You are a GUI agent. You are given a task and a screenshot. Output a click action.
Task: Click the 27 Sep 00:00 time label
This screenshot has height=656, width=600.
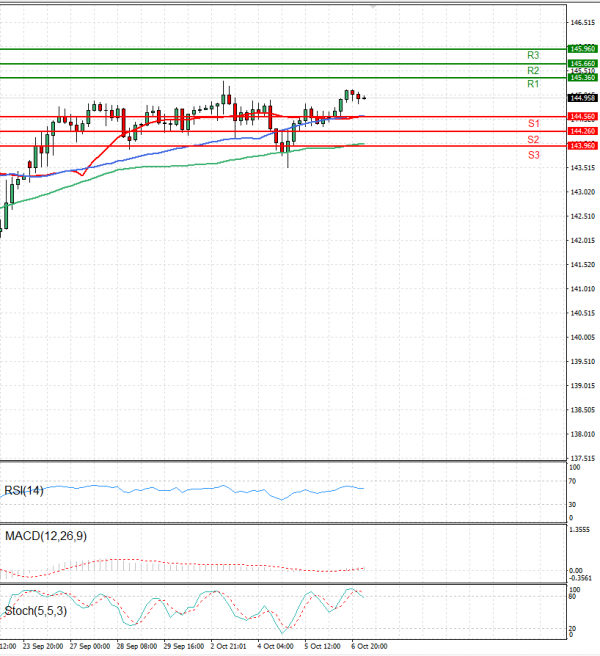90,646
